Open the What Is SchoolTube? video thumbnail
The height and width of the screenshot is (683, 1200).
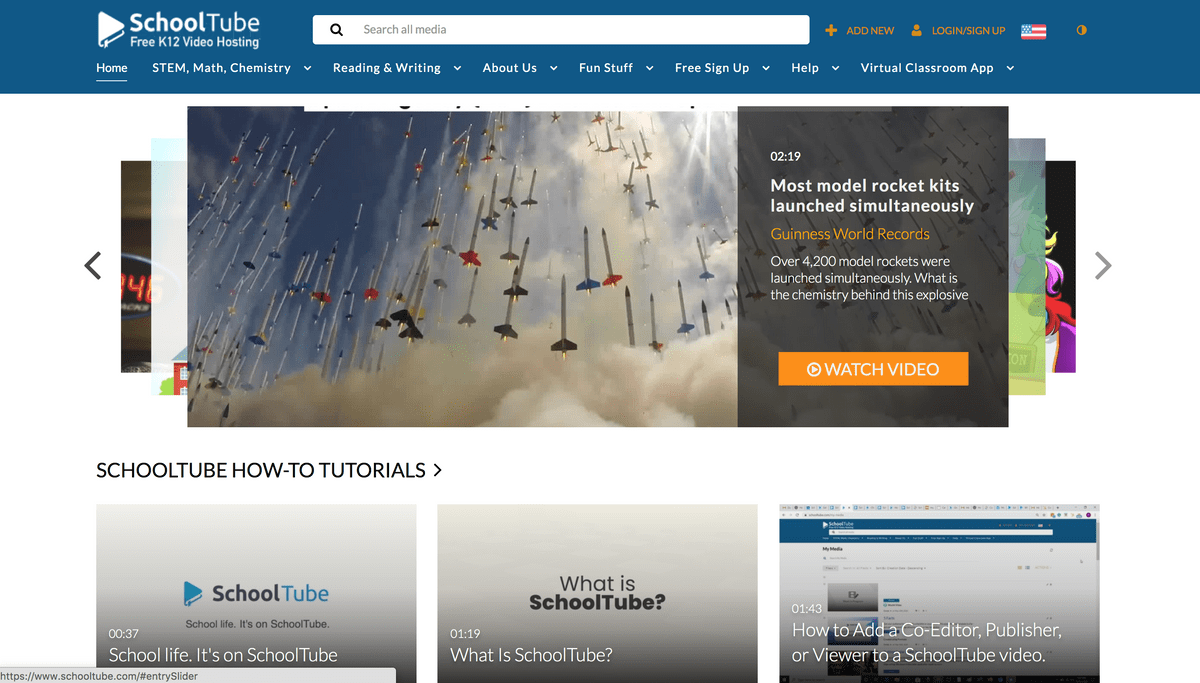[597, 593]
